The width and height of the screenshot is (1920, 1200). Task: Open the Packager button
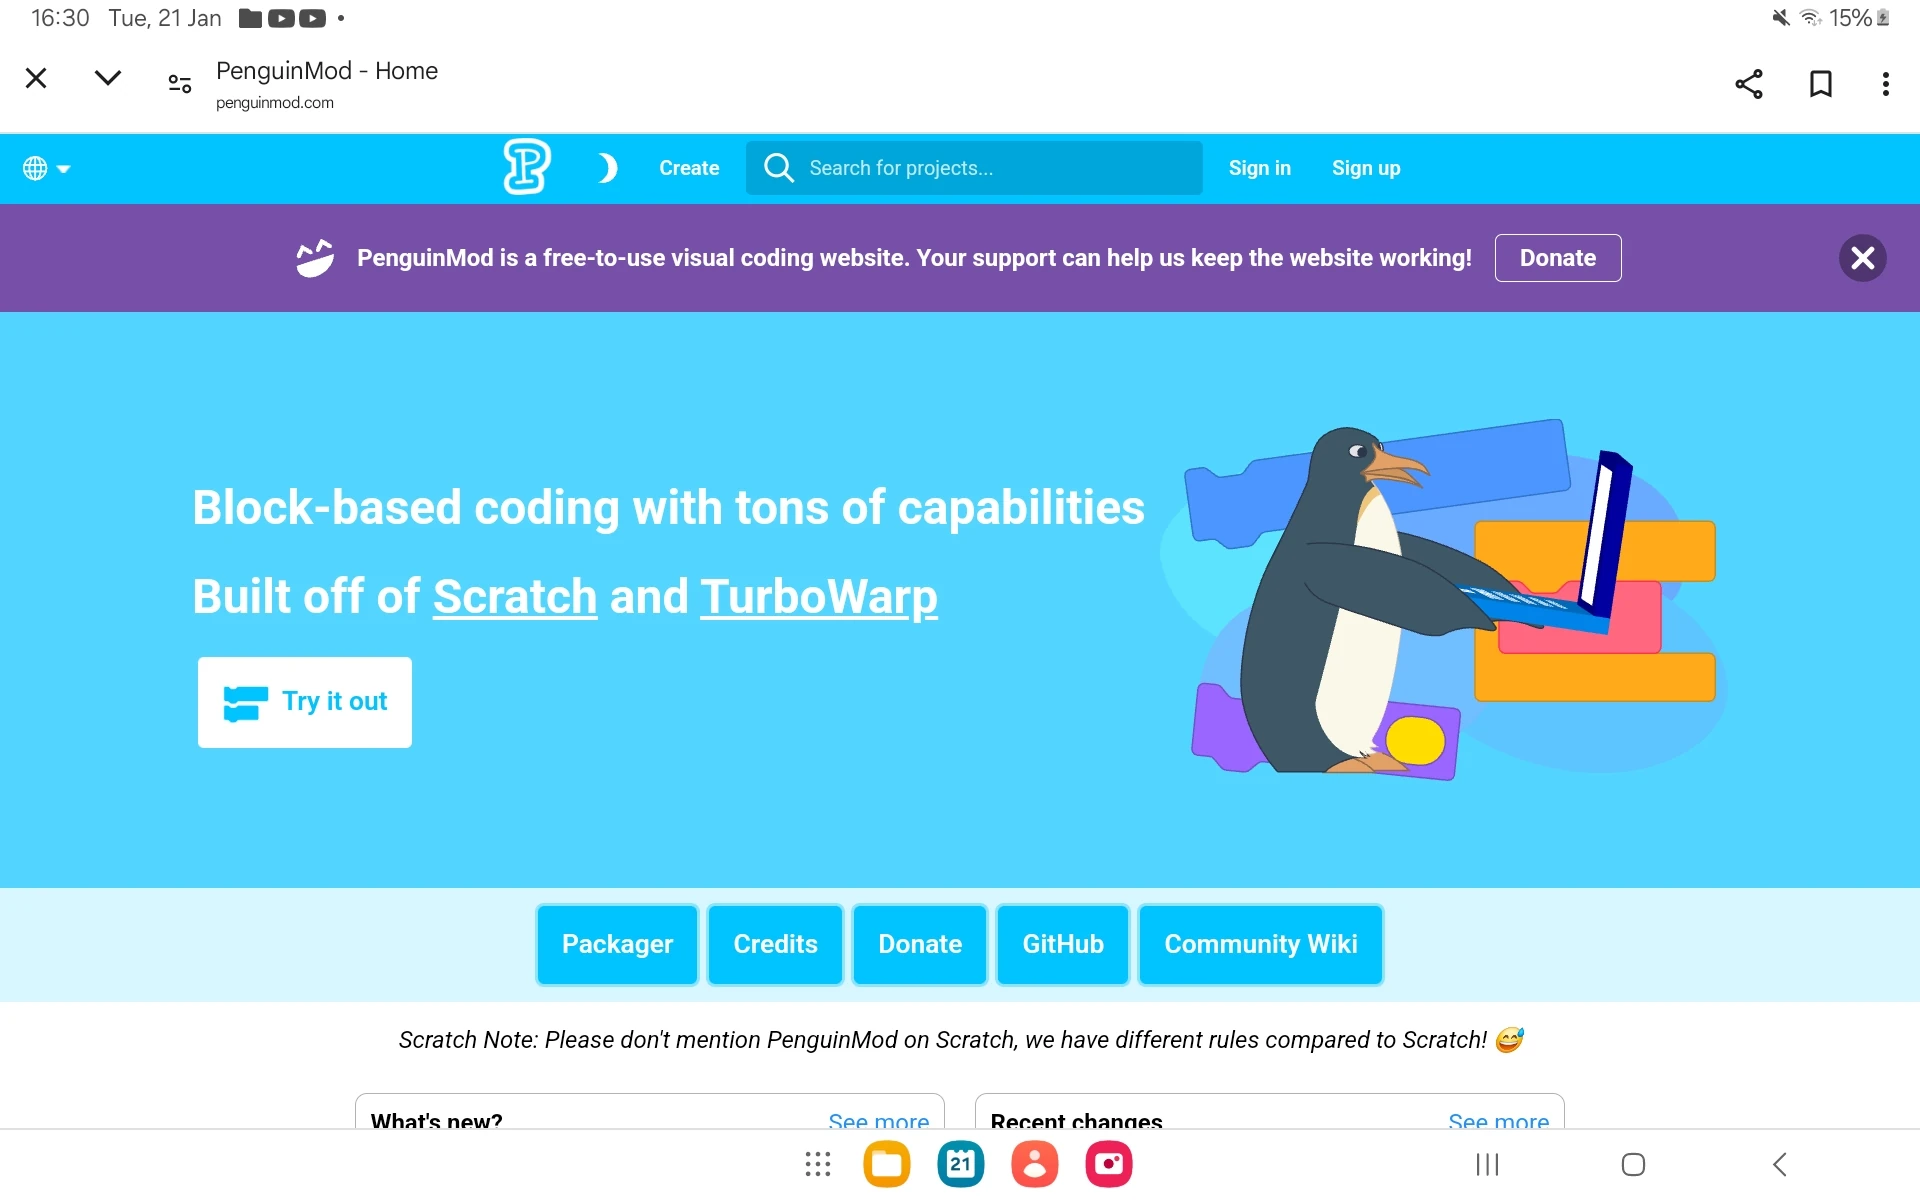pos(617,944)
